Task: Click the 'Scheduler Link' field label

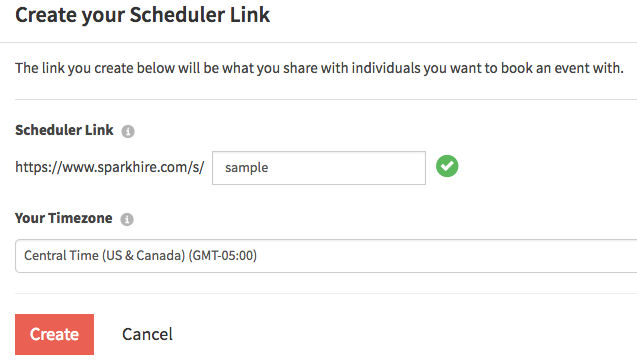Action: tap(64, 130)
